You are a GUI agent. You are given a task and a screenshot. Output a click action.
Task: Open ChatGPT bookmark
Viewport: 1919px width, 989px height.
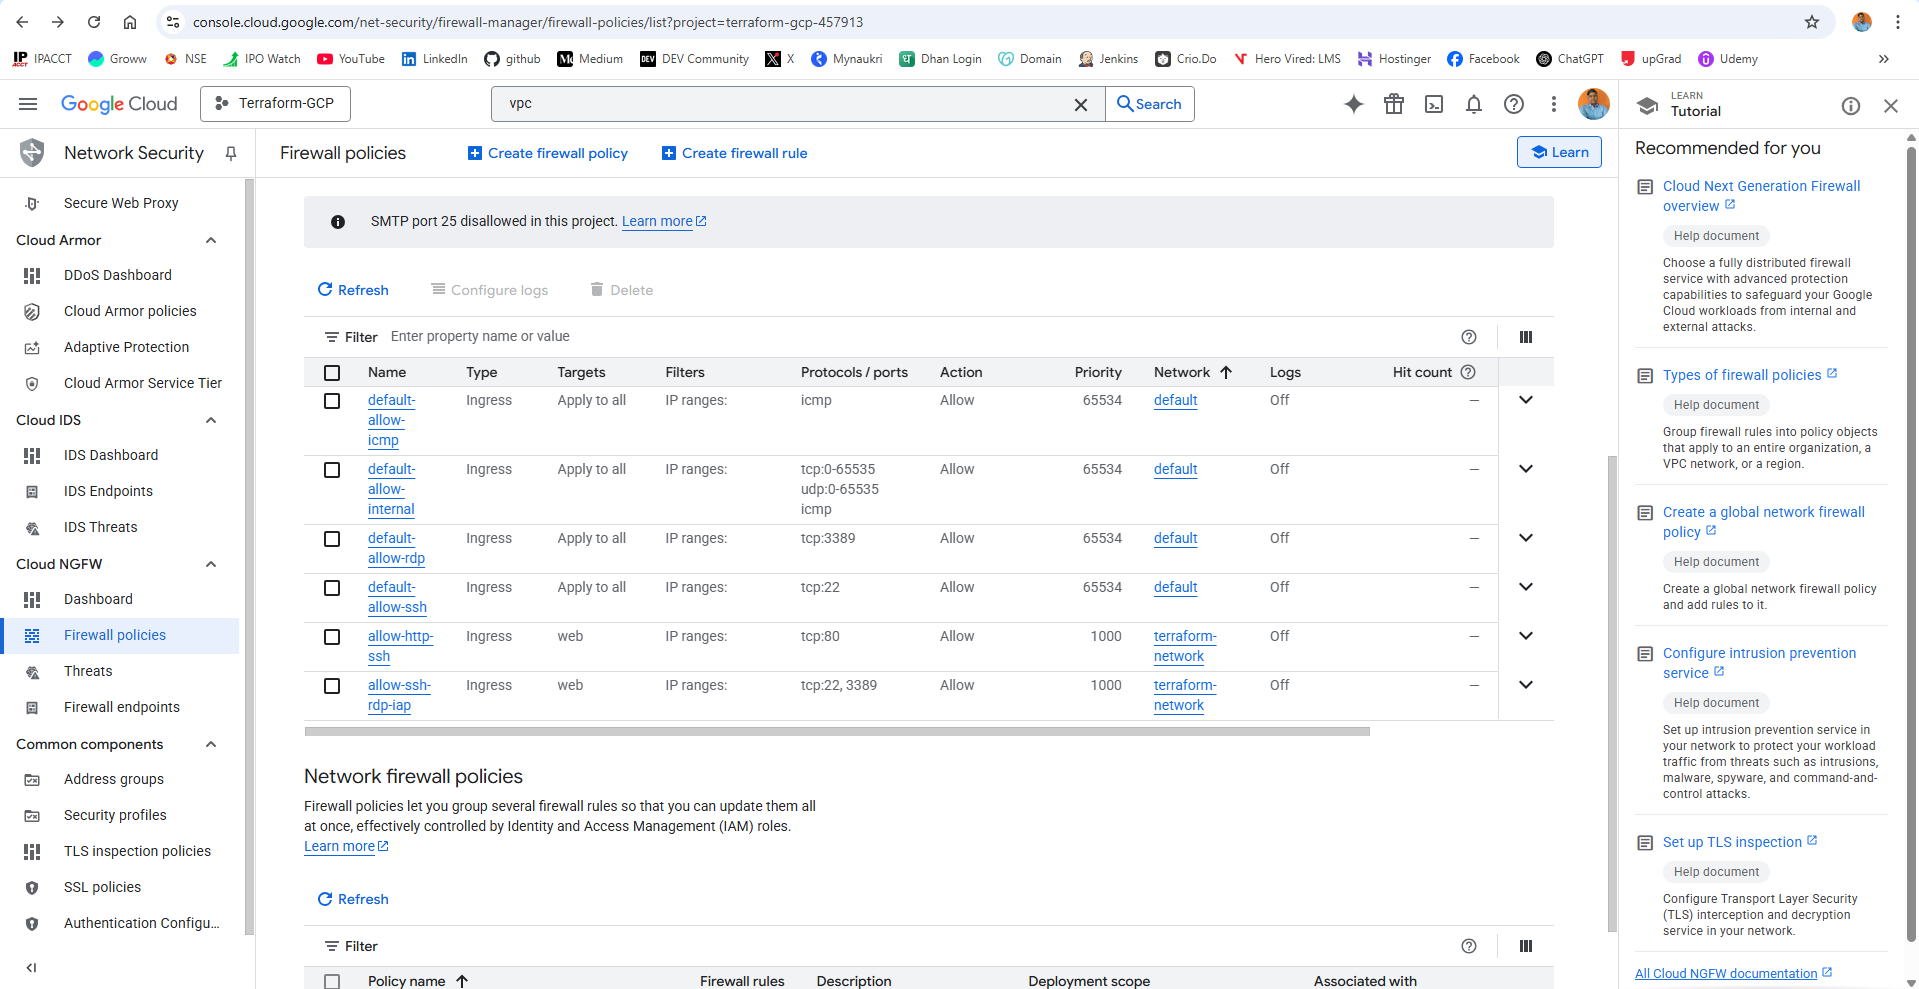(1570, 59)
